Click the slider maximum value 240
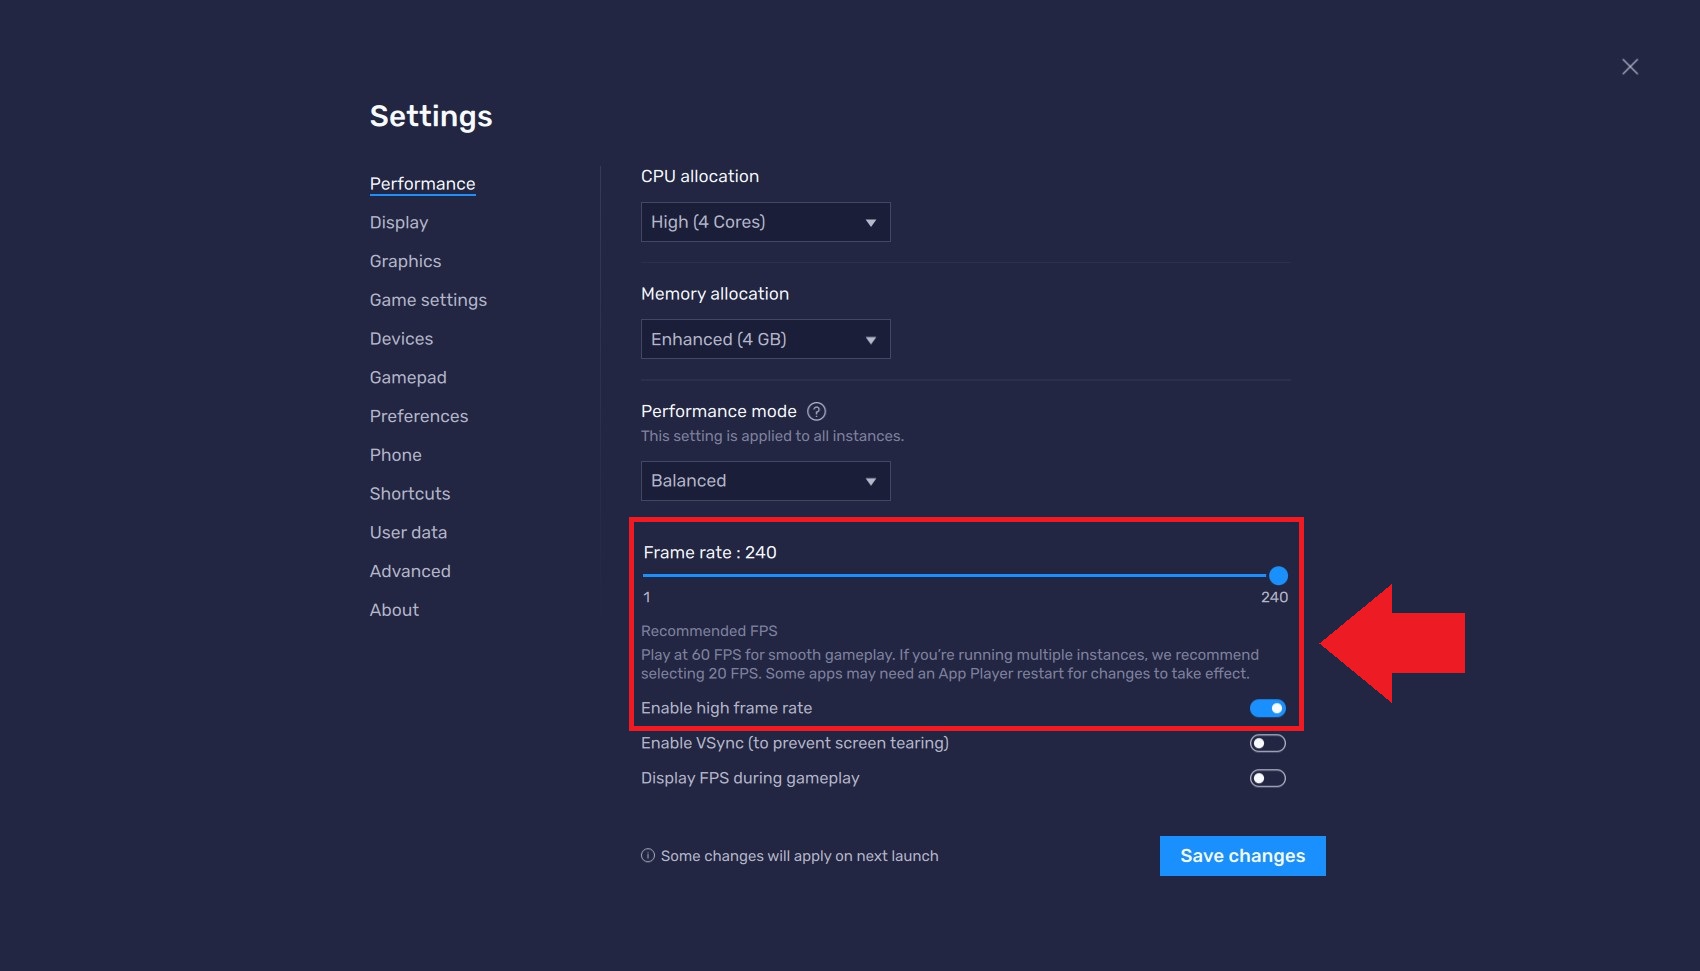Screen dimensions: 1700x971 [1274, 597]
